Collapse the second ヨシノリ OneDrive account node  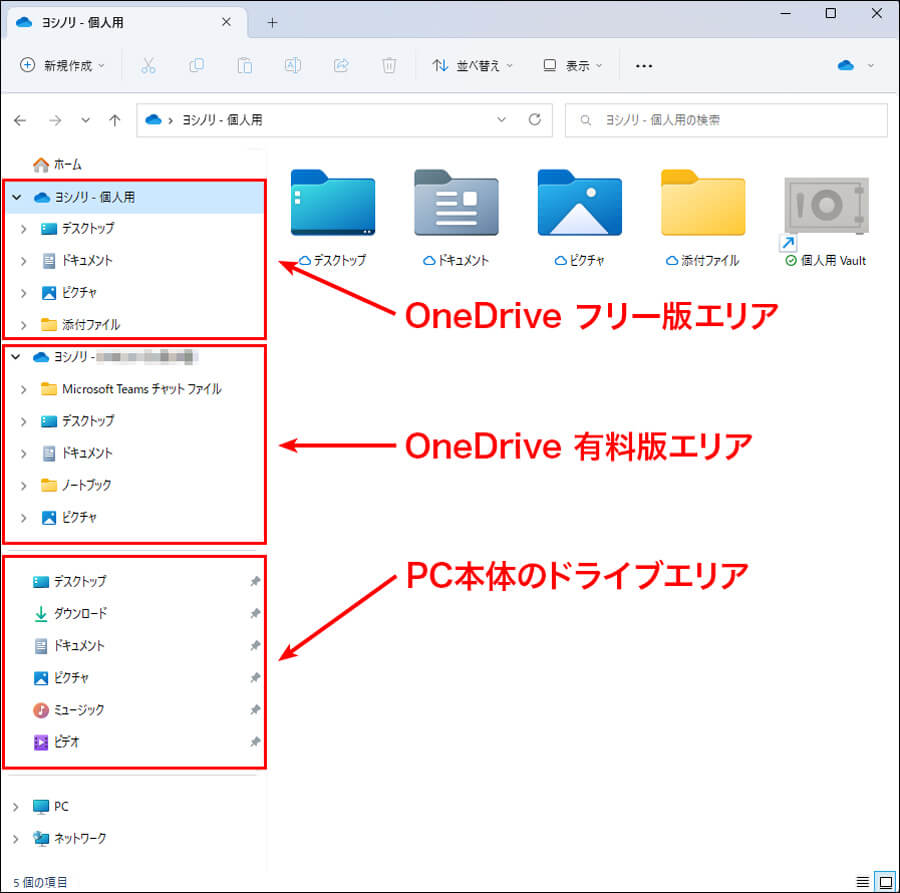pos(15,357)
